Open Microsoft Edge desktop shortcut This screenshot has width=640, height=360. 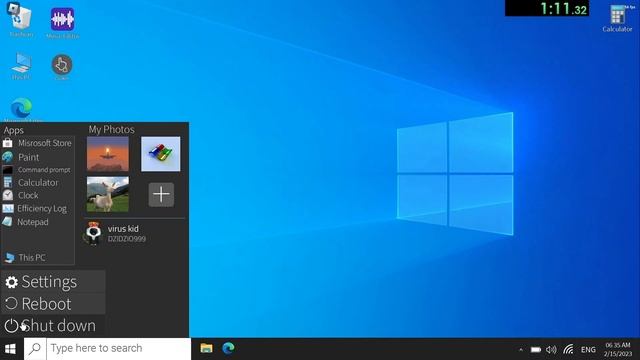22,109
